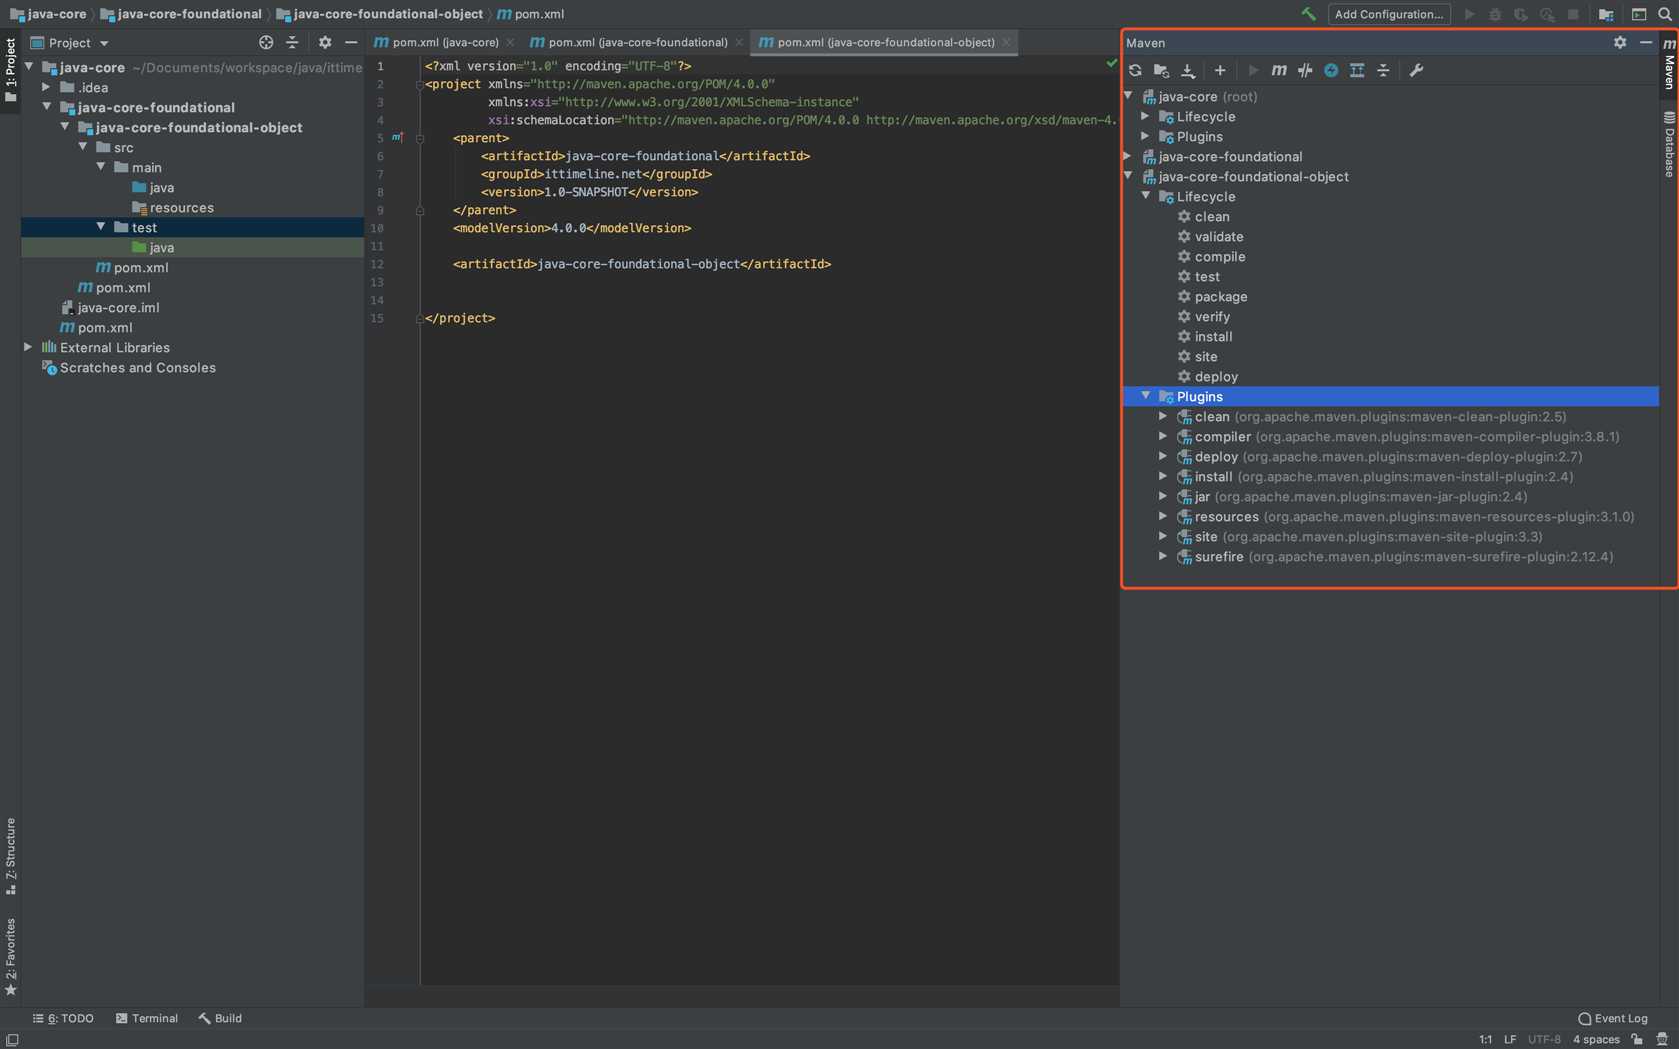Open Database side tool window
The image size is (1679, 1049).
click(x=1669, y=145)
